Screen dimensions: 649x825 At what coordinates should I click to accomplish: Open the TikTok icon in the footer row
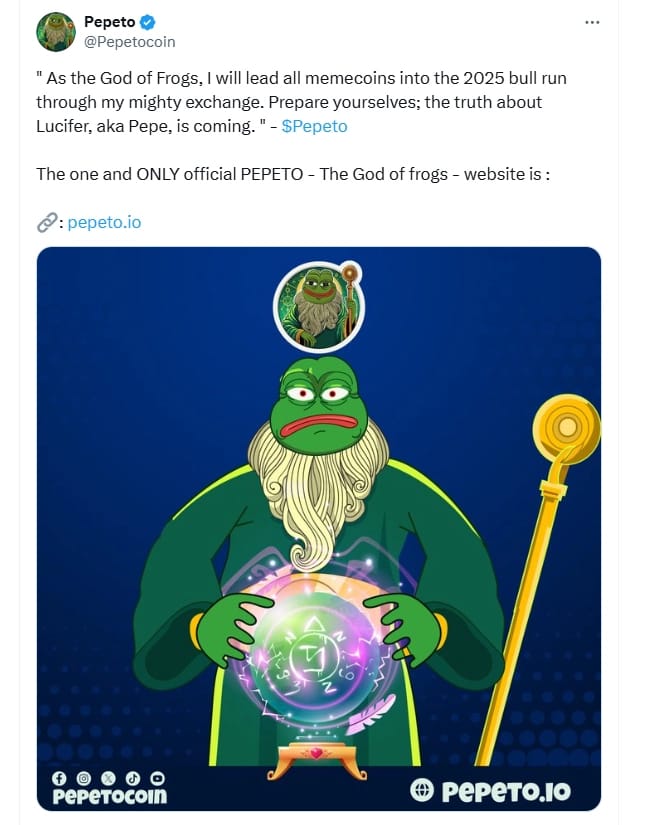point(133,778)
